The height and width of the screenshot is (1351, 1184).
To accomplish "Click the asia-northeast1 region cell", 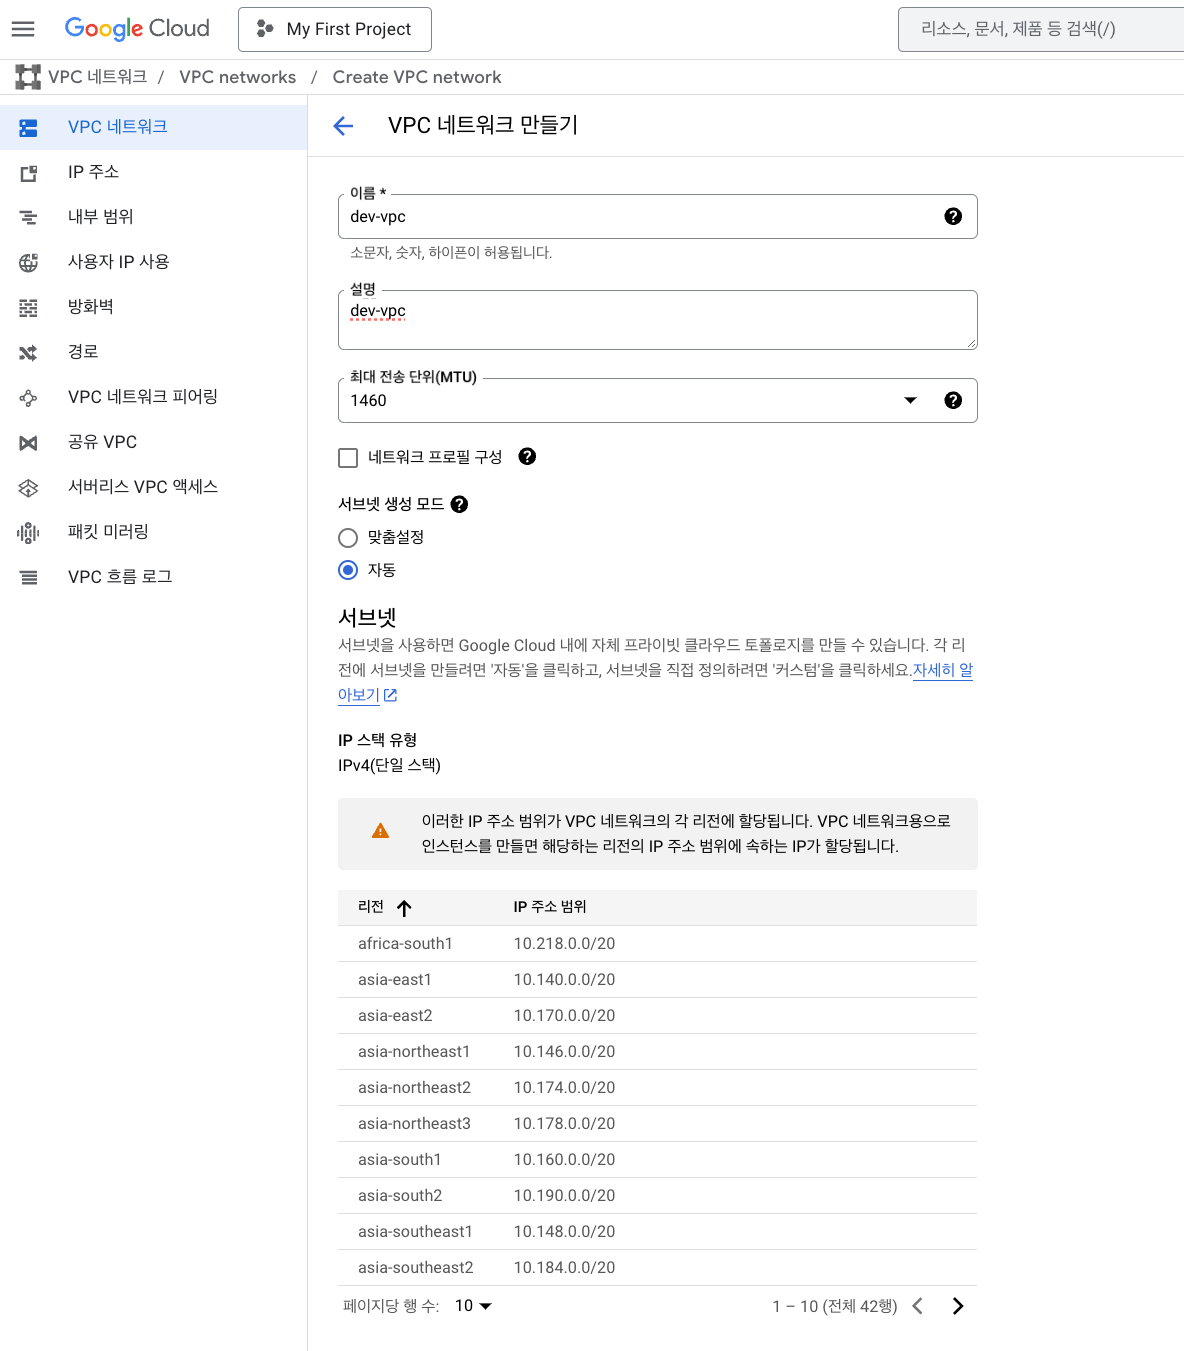I will 414,1052.
